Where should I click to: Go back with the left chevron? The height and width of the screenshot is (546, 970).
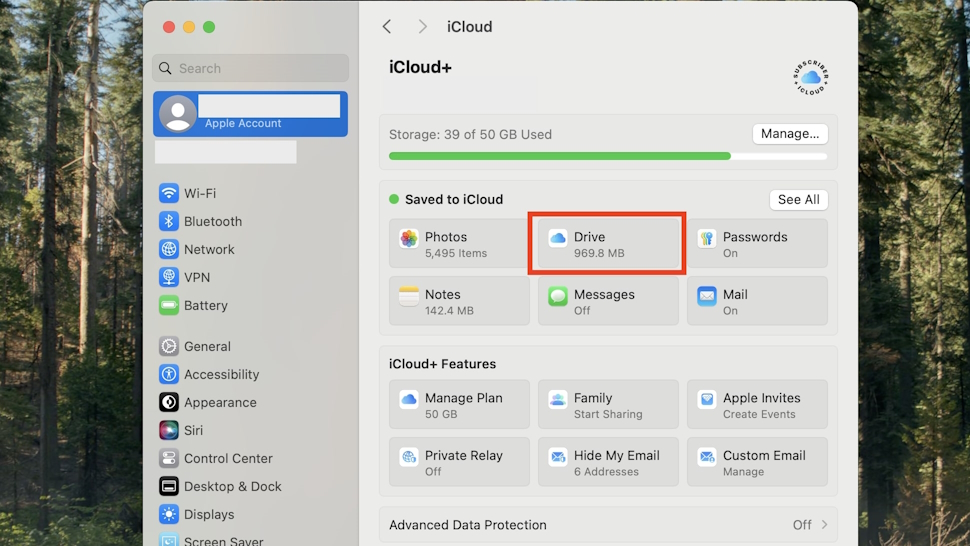[x=387, y=27]
